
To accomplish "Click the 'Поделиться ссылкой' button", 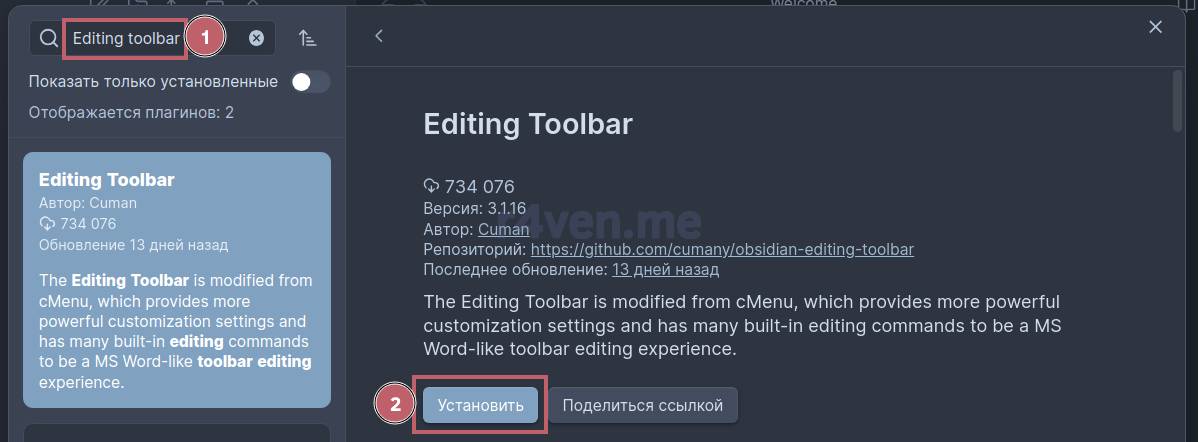I will [642, 405].
